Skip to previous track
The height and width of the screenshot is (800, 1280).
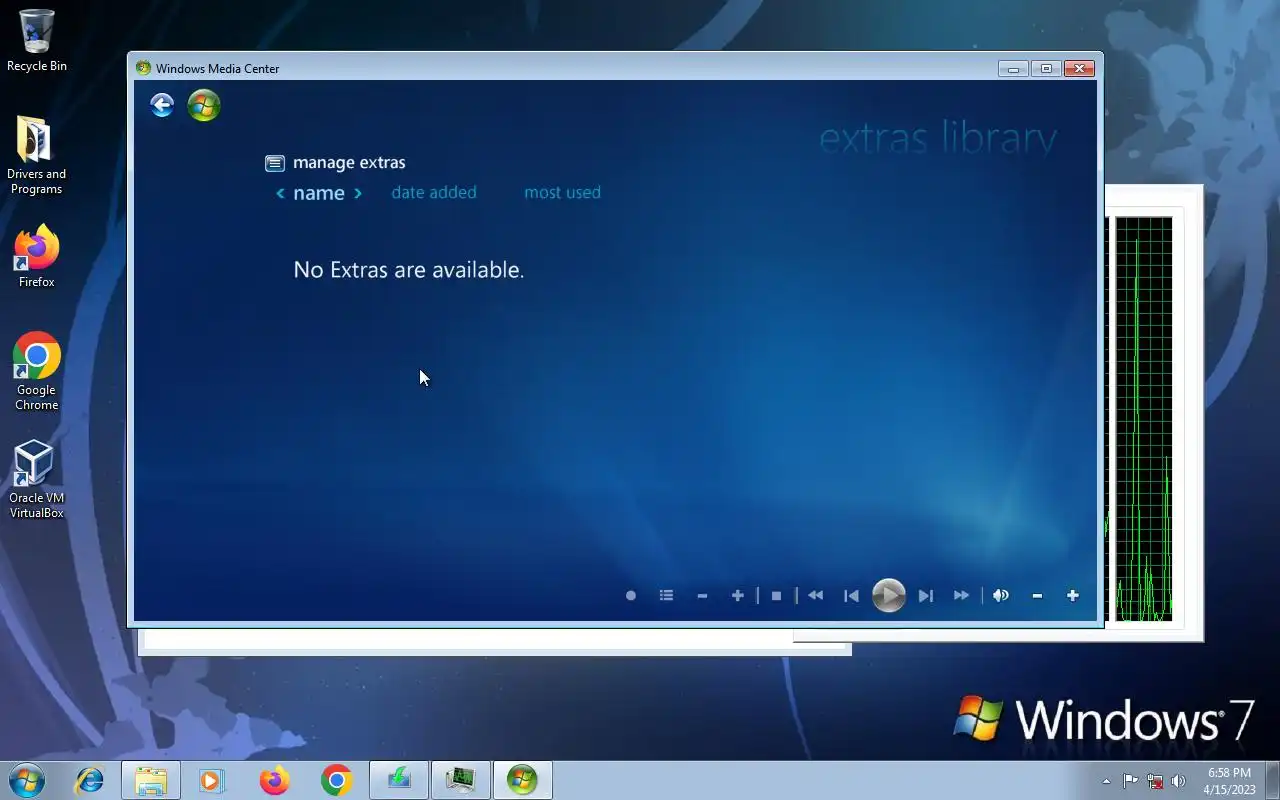[x=851, y=595]
